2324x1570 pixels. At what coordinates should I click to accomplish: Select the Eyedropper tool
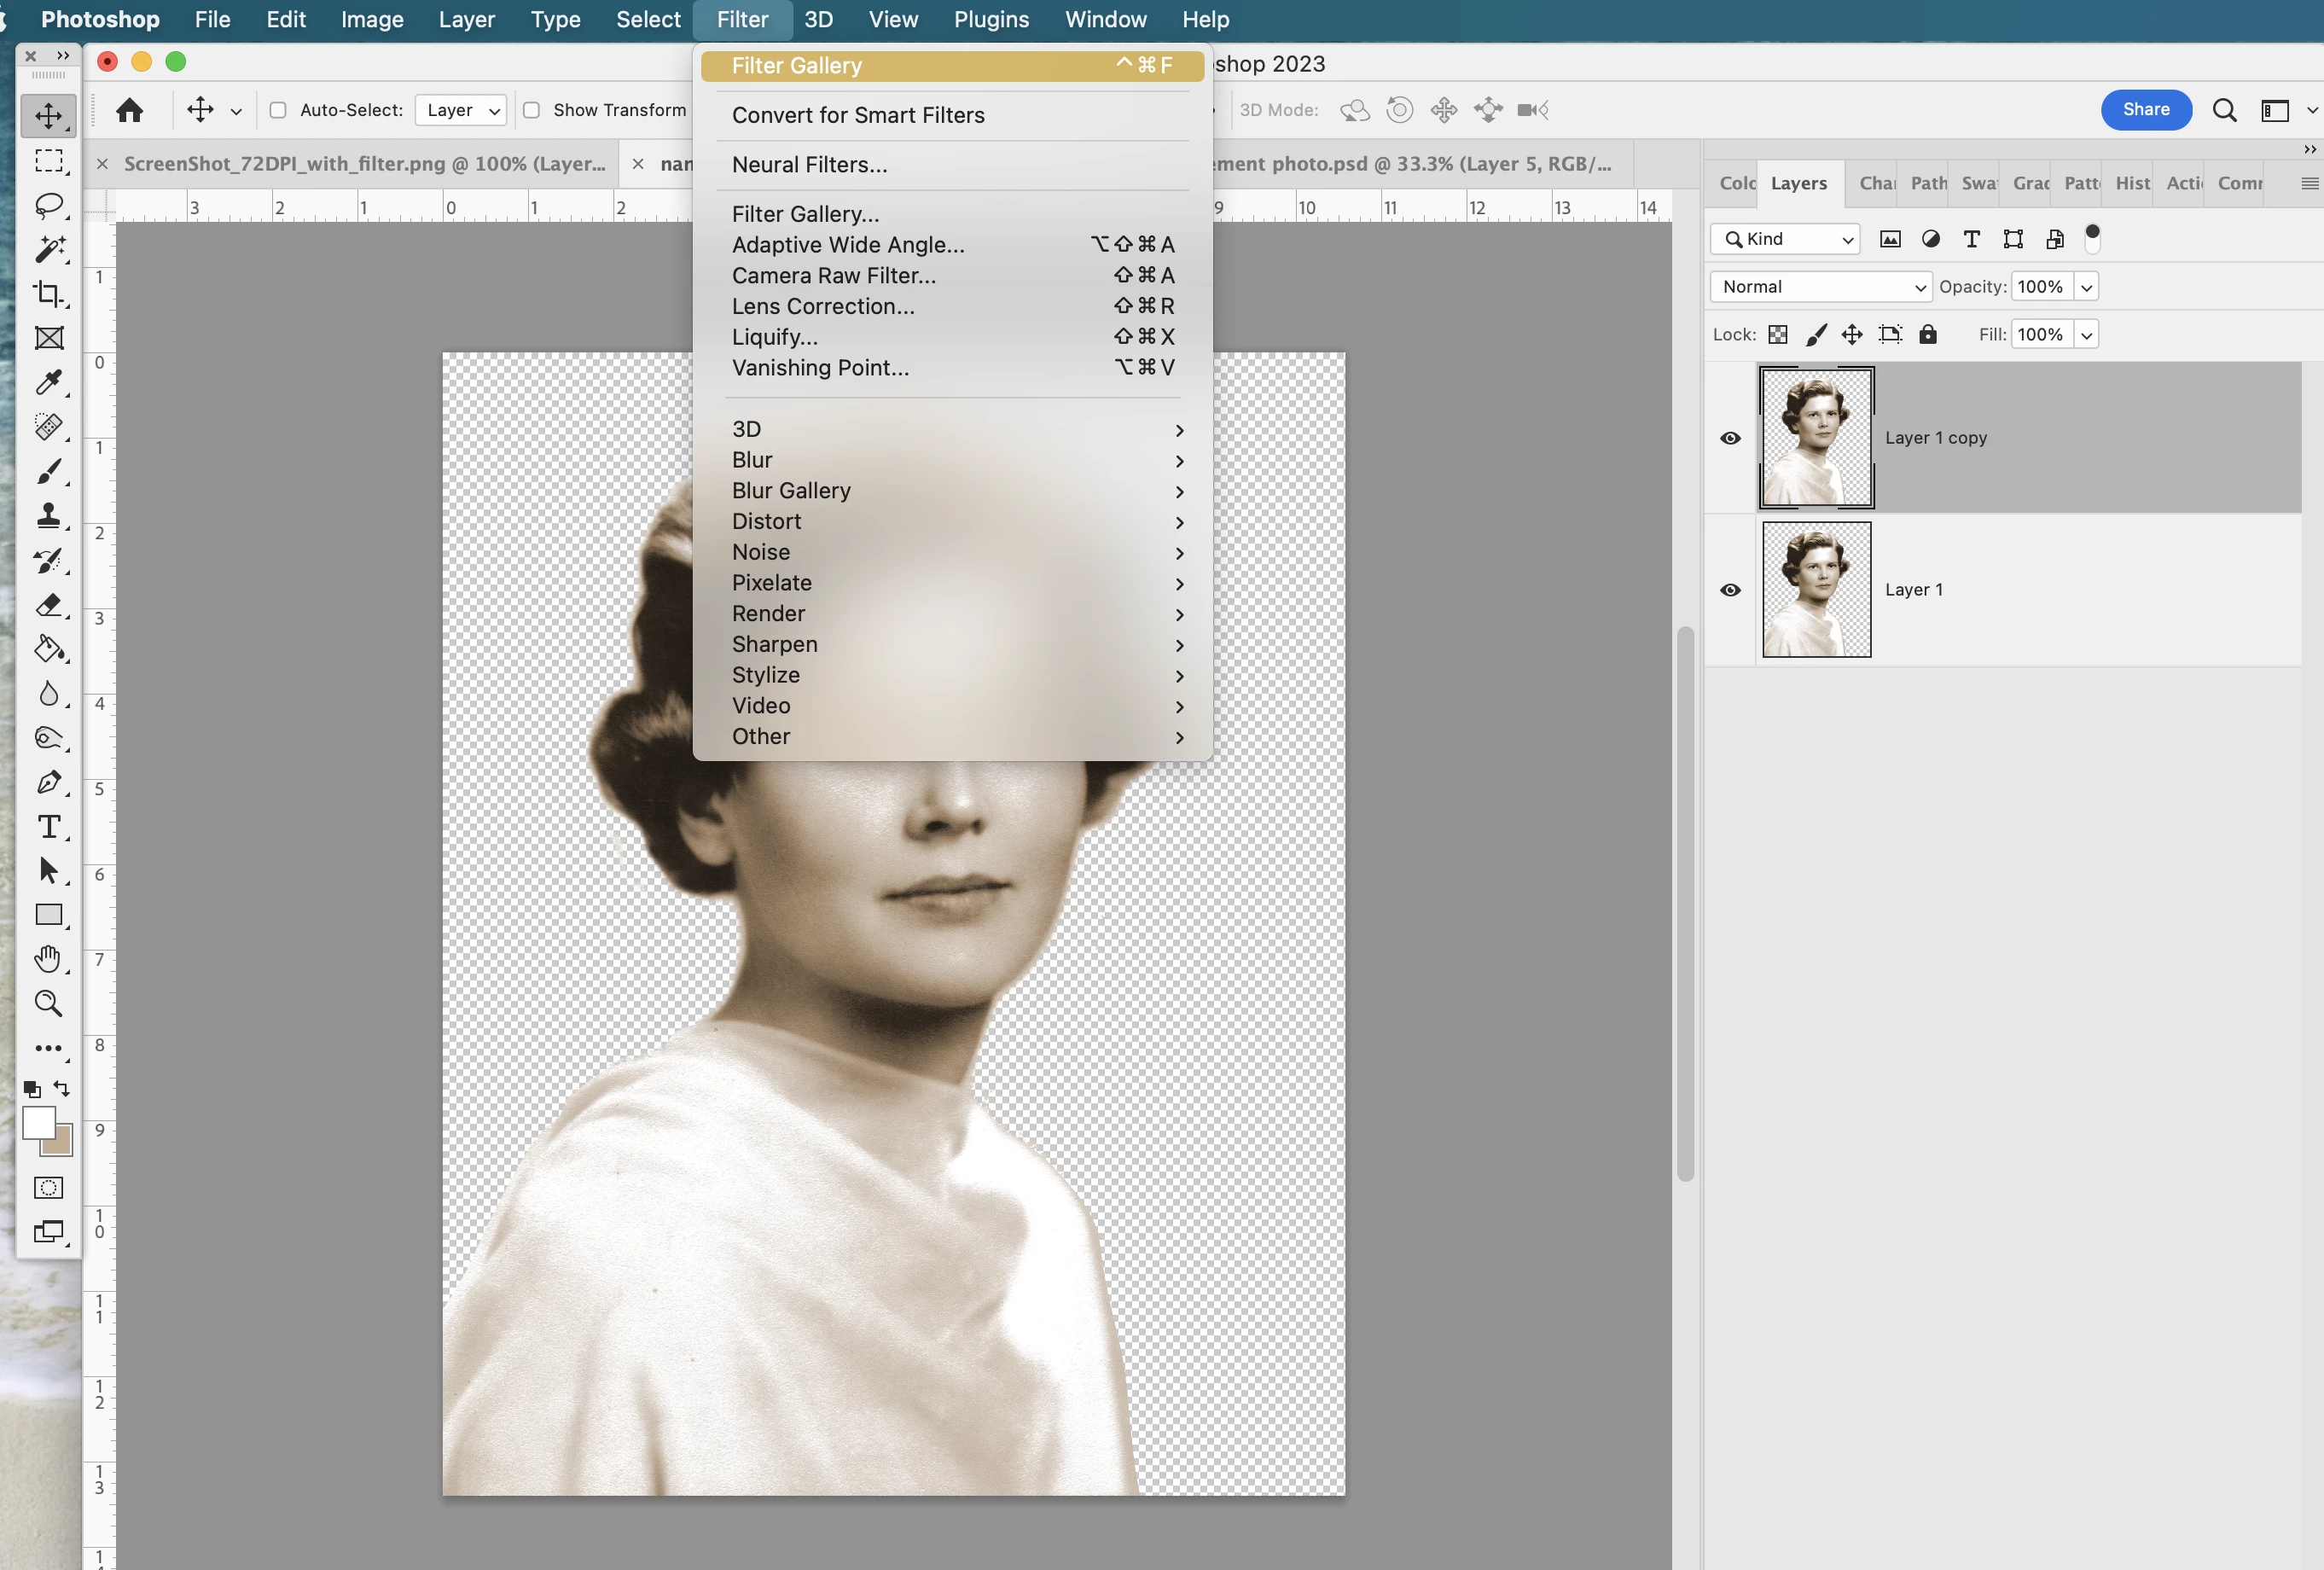(48, 382)
